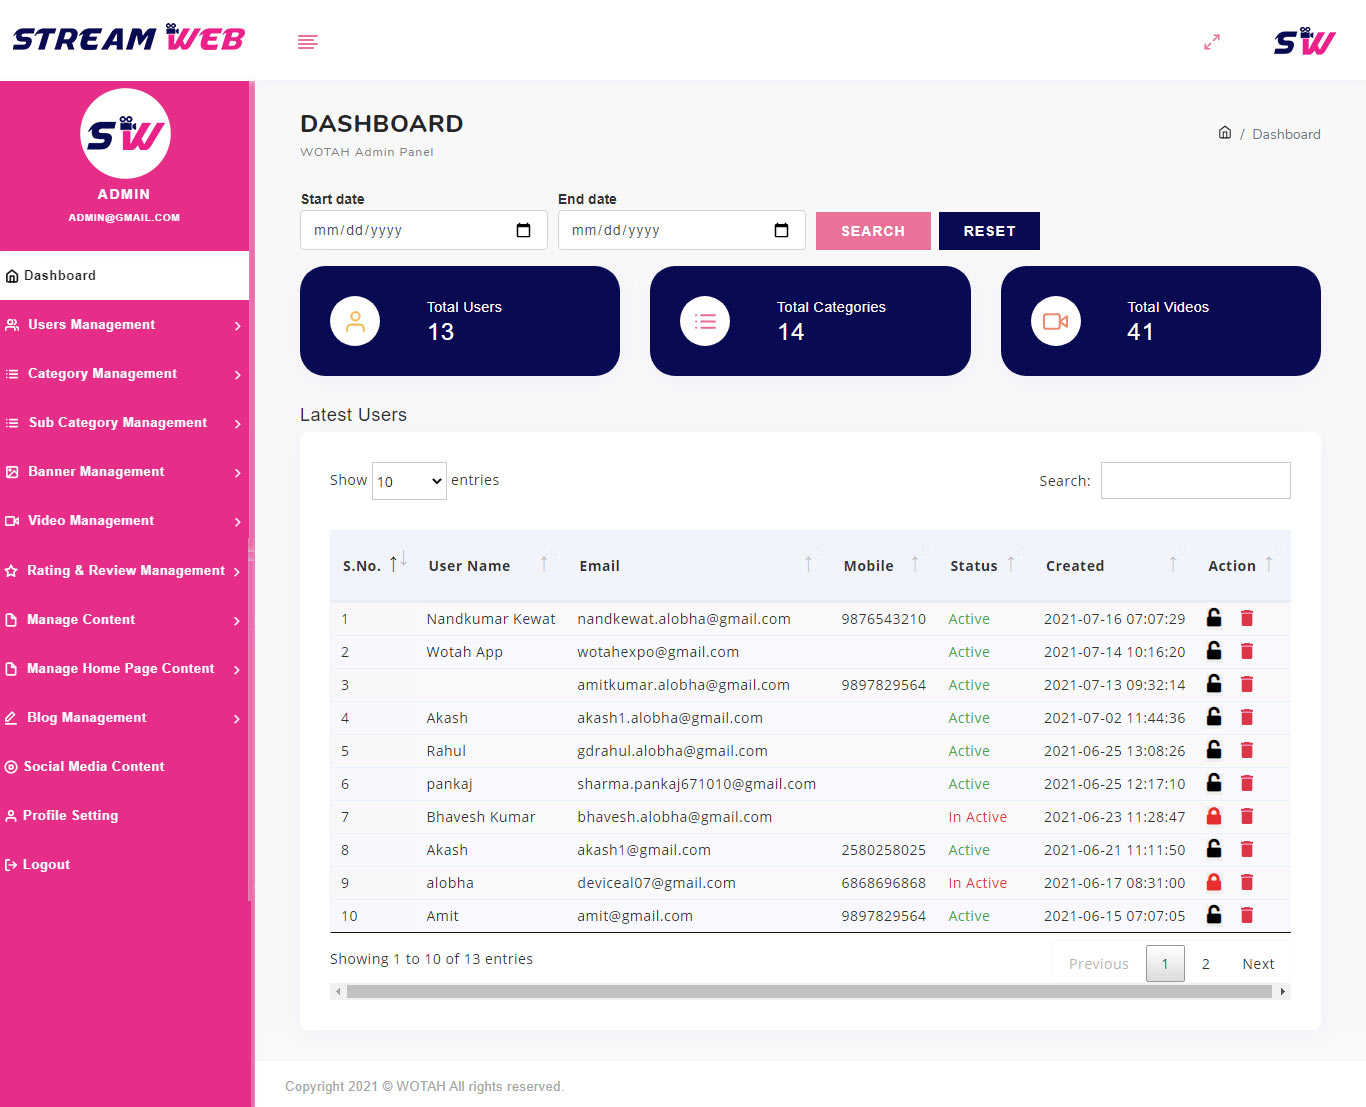Toggle lock status for Wotah App user

coord(1213,651)
